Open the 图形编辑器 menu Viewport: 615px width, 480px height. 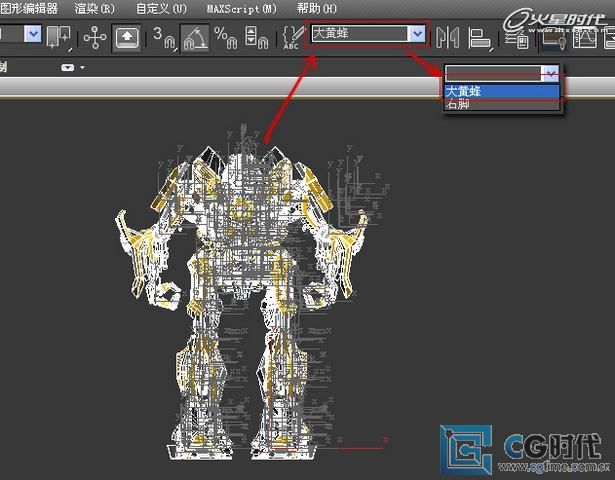[29, 8]
